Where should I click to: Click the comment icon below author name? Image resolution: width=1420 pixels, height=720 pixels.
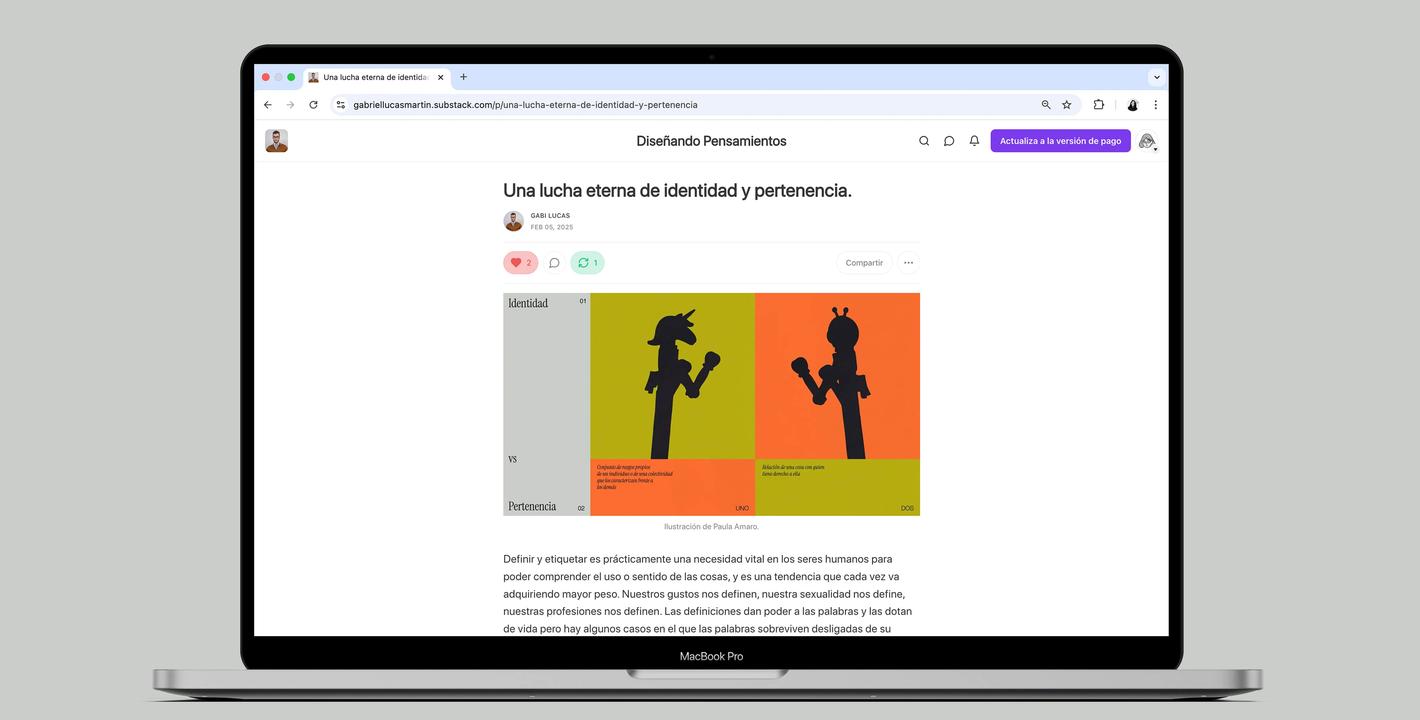554,263
